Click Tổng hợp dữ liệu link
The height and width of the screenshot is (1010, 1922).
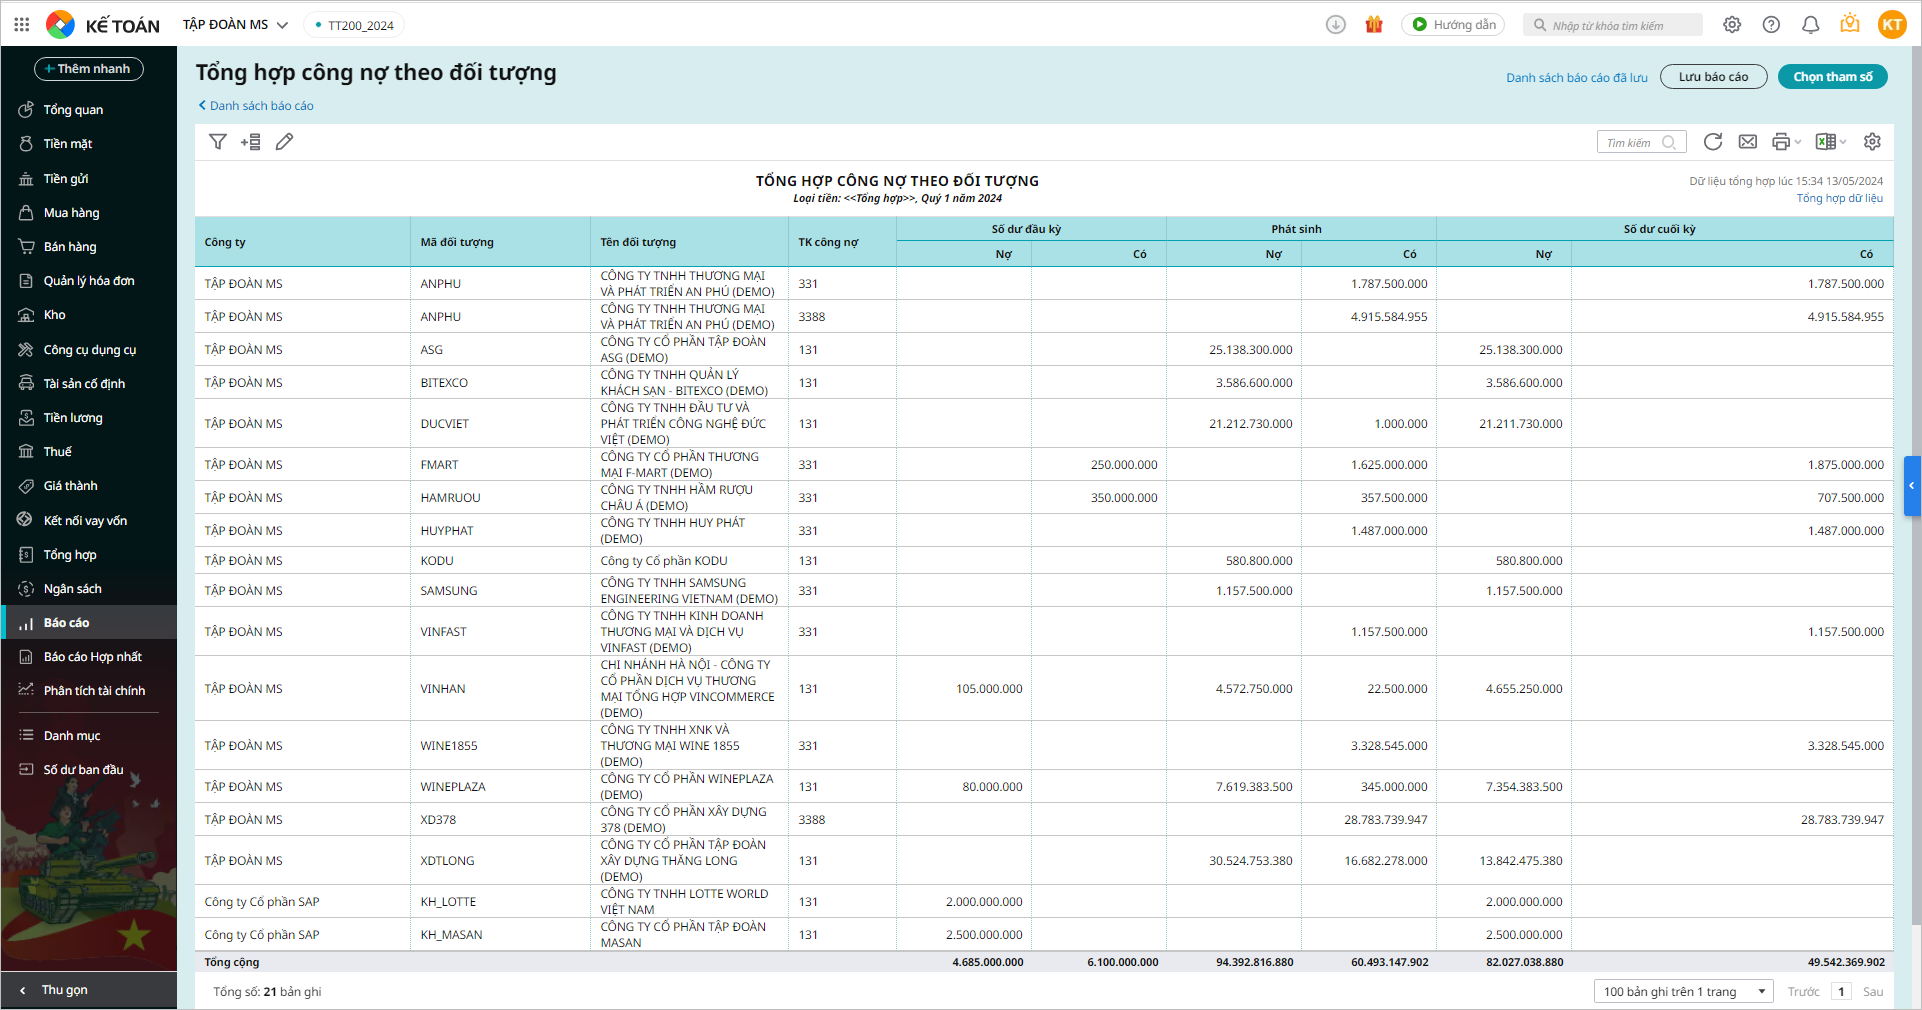[x=1840, y=198]
